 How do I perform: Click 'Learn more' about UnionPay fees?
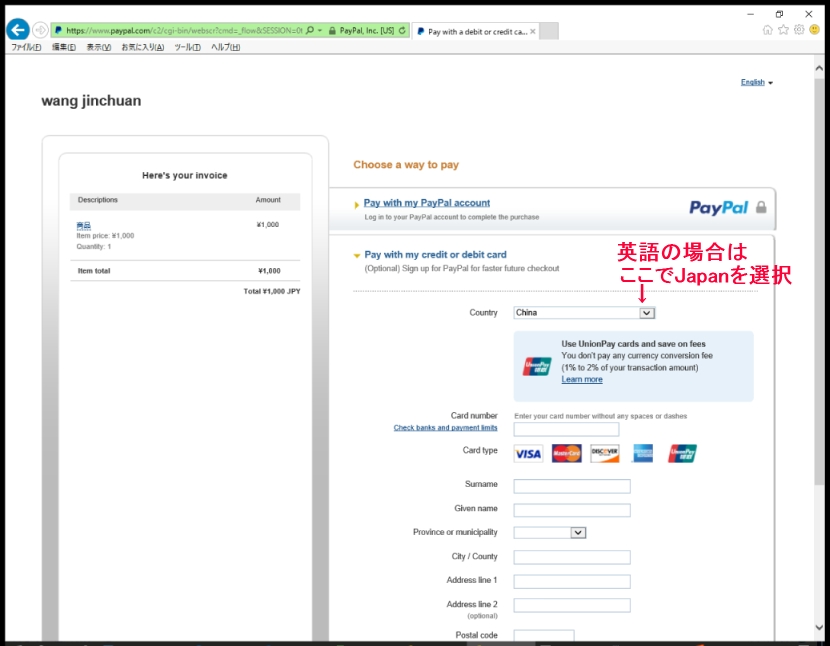582,379
